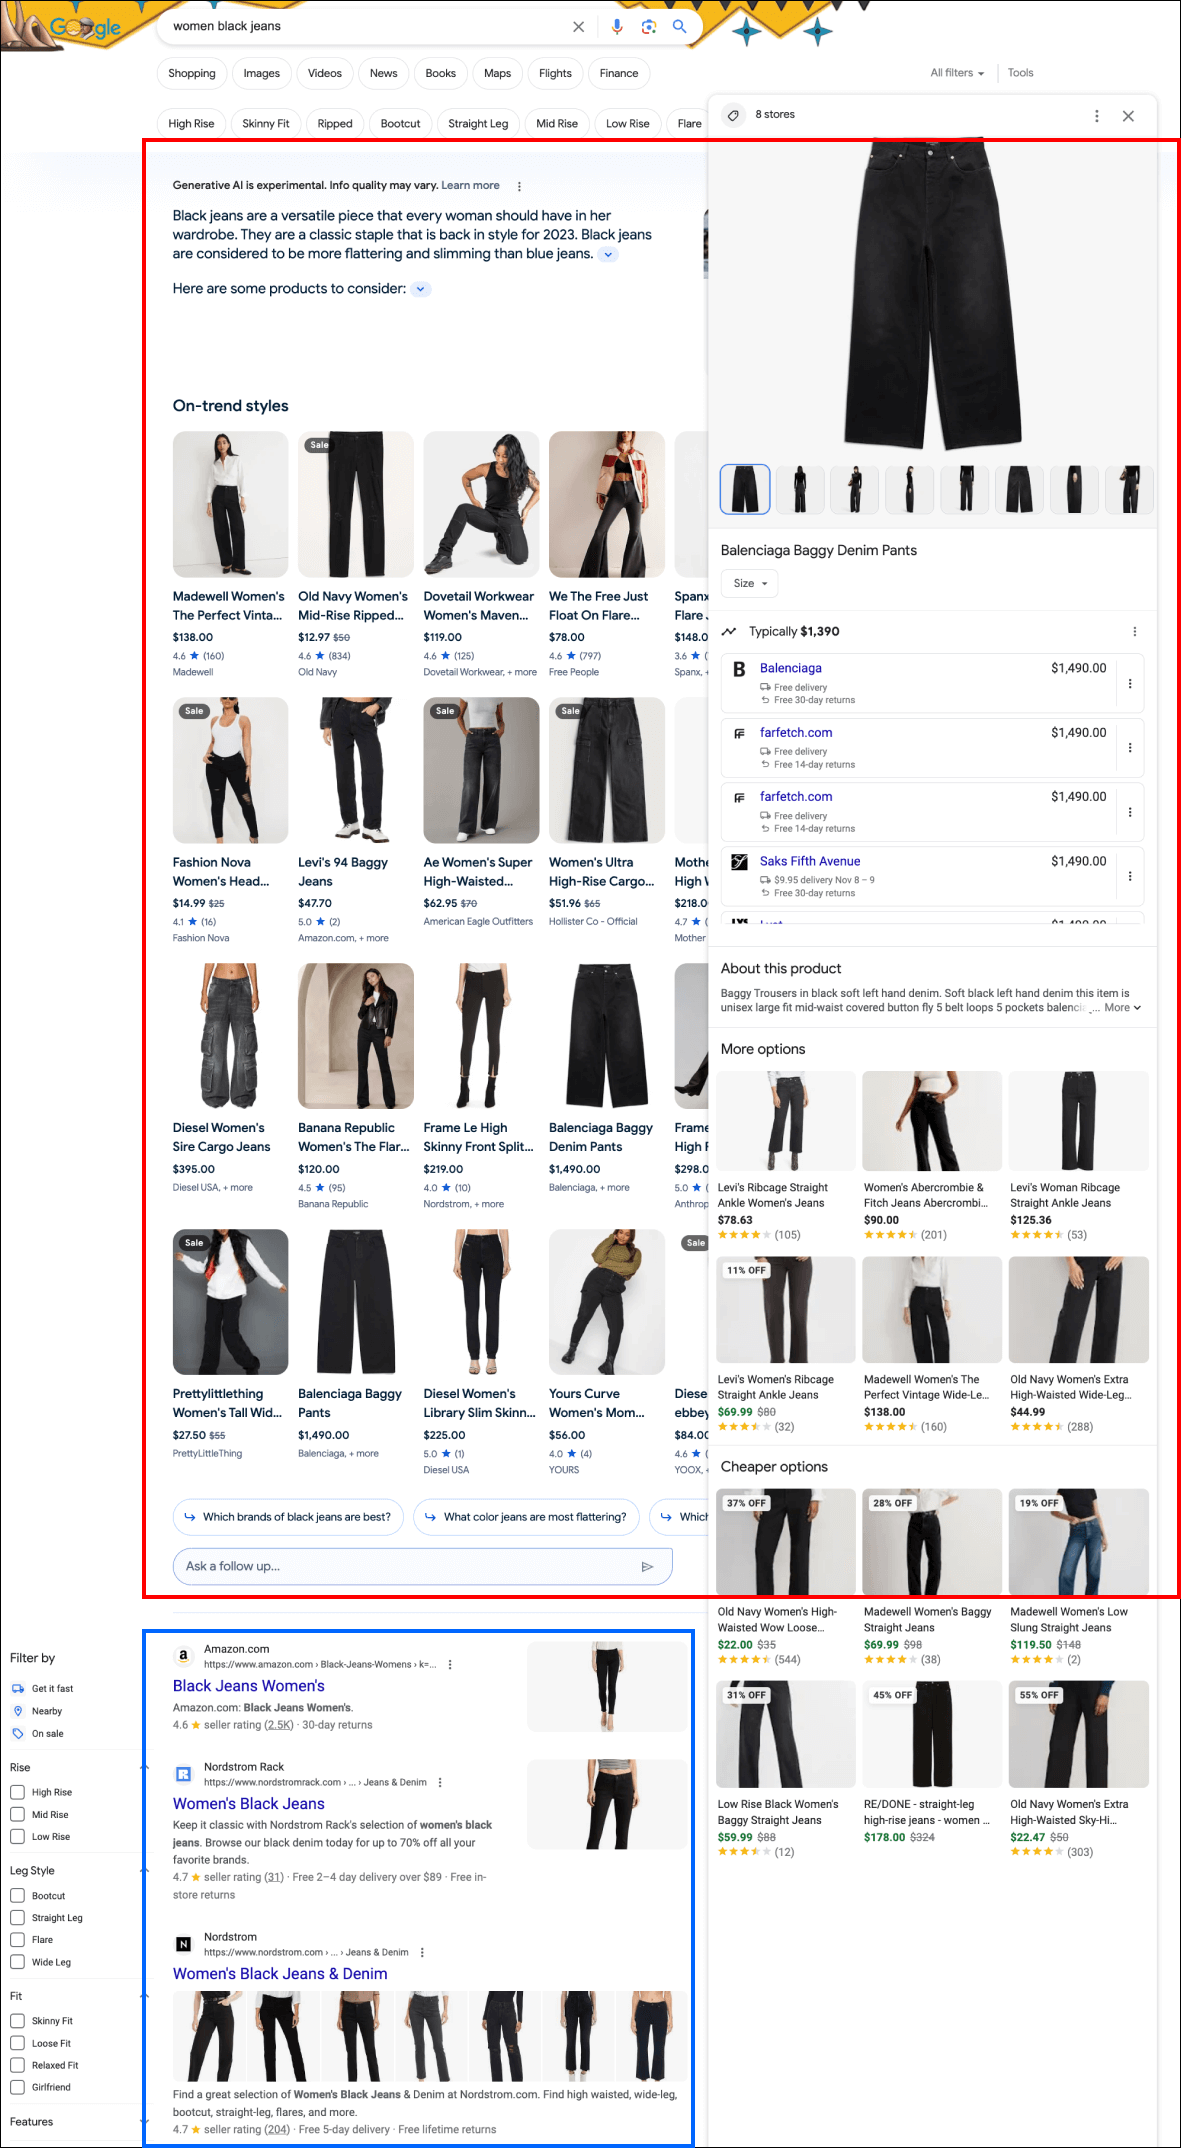Tick the Relaxed Fit checkbox
The height and width of the screenshot is (2148, 1181).
[17, 2065]
